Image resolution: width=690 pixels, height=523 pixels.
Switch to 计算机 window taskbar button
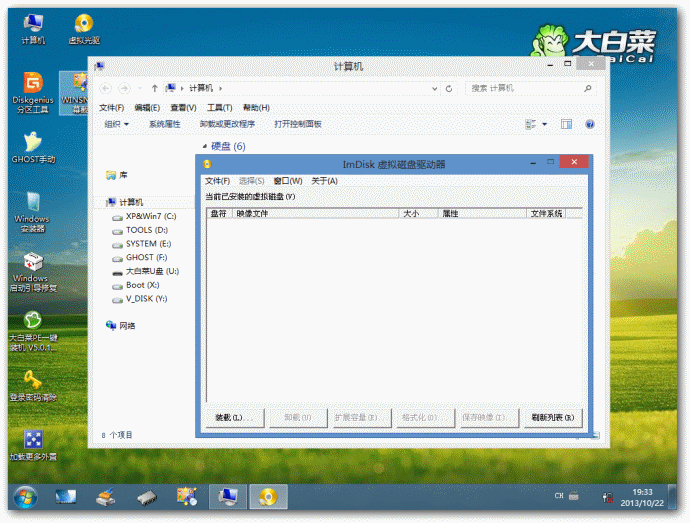[228, 497]
